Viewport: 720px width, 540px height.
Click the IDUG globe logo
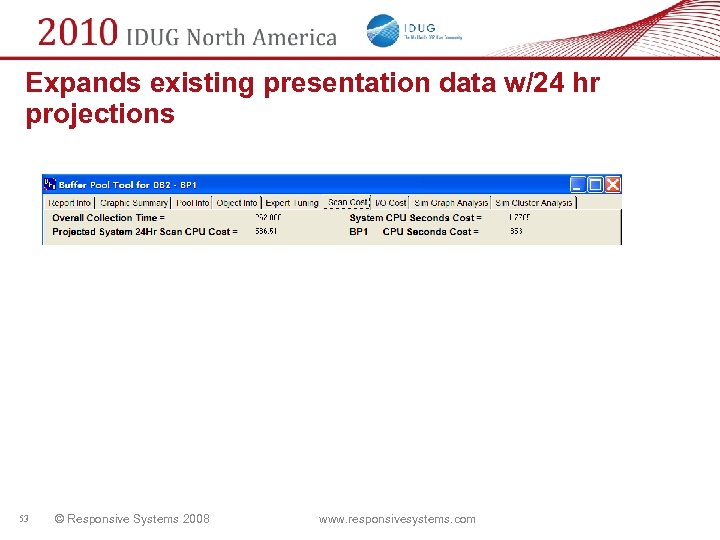(x=383, y=30)
